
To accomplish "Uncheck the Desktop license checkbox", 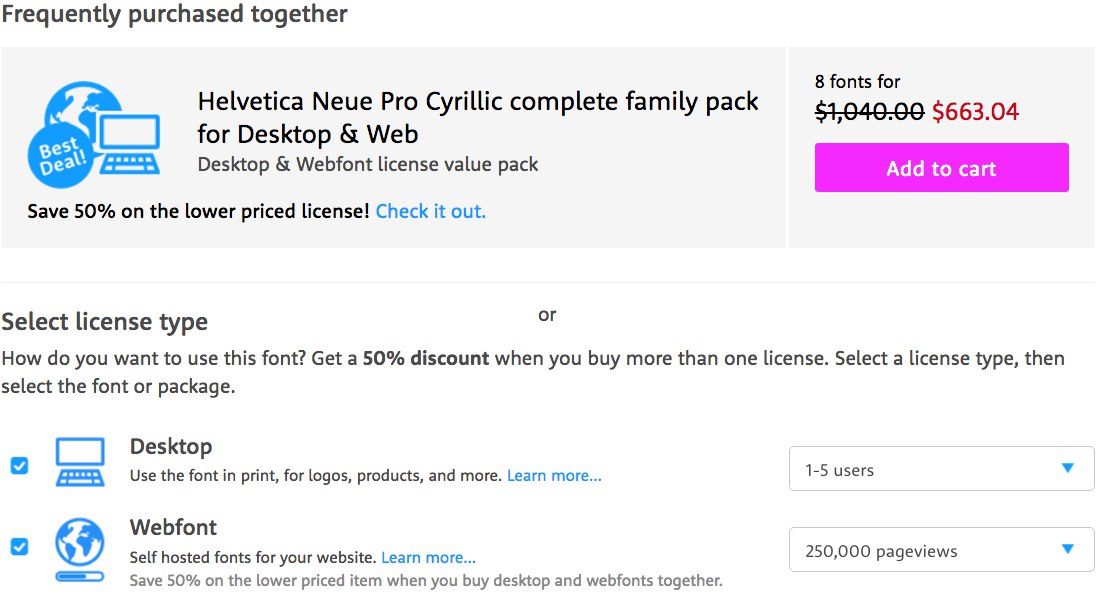I will (20, 465).
